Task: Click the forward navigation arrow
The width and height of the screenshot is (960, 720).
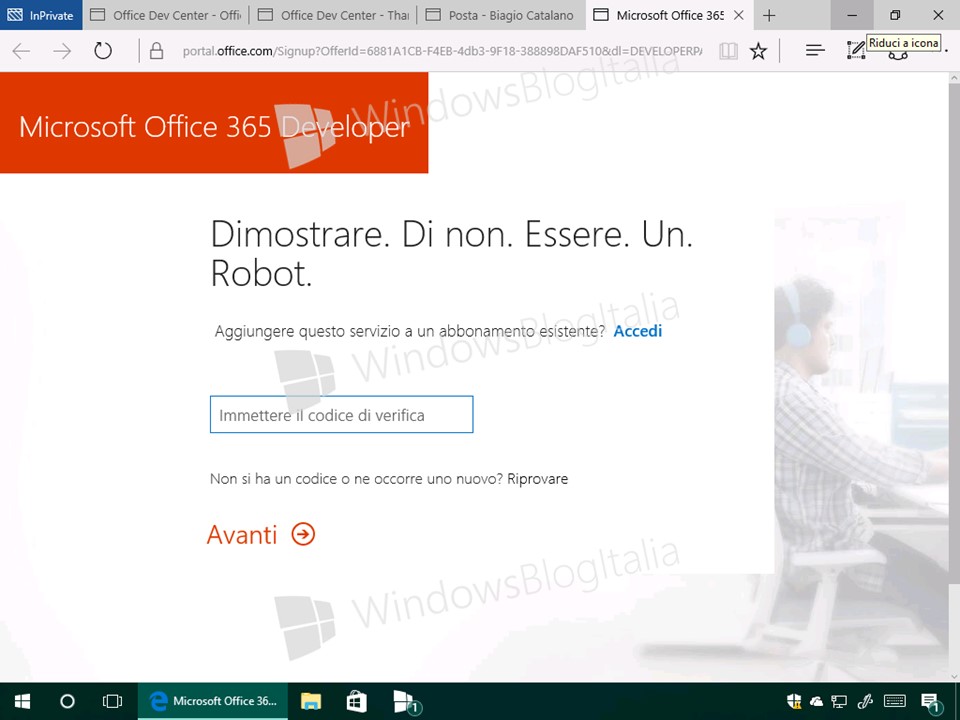Action: [x=62, y=51]
